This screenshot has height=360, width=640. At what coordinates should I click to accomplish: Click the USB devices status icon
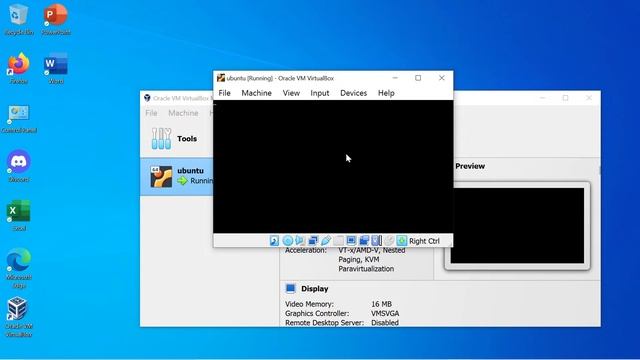(x=326, y=241)
